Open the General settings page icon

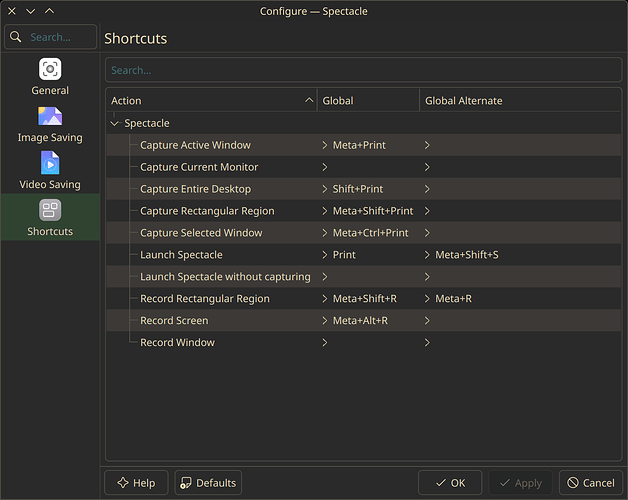coord(50,69)
